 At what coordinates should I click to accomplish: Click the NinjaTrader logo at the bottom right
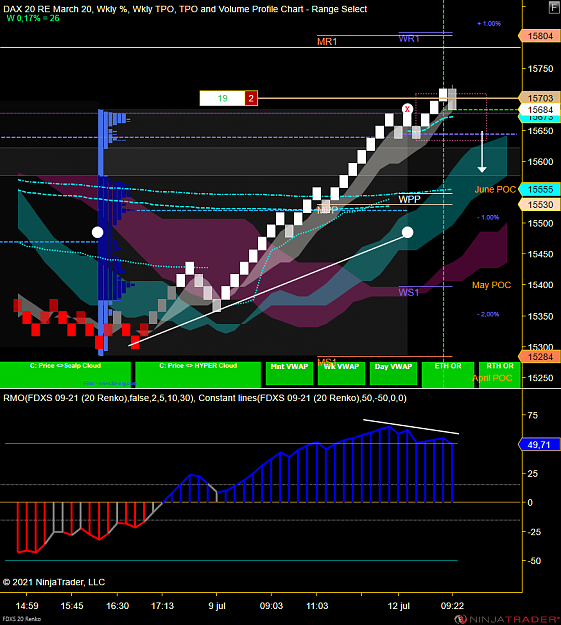(x=507, y=619)
